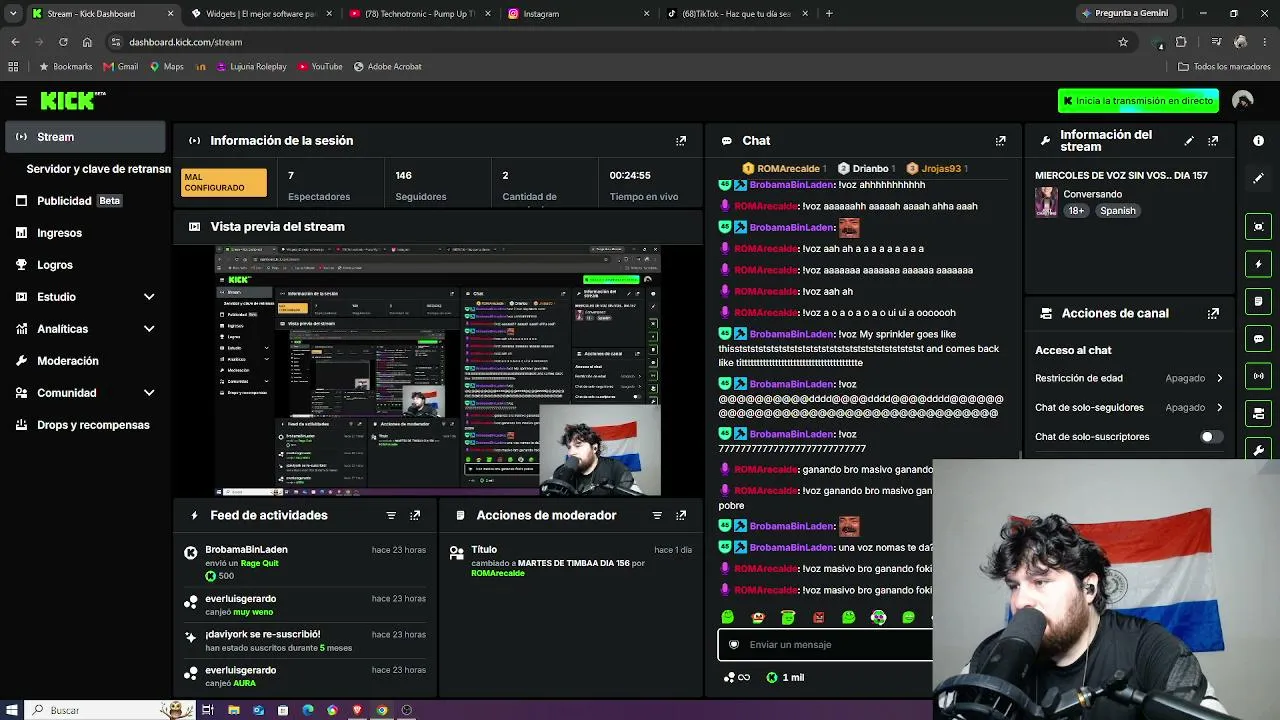Click Pregunta a Gemini button
1280x720 pixels.
(1125, 14)
